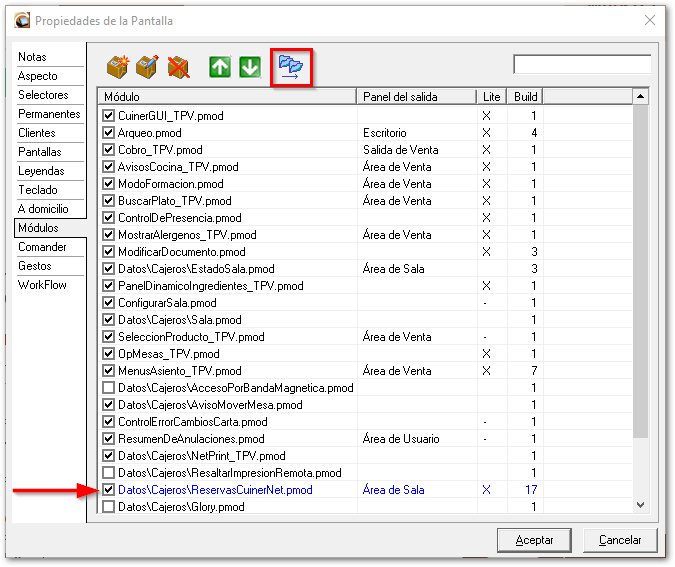Viewport: 675px width, 567px height.
Task: Switch to the Aspecto tab
Action: pyautogui.click(x=50, y=76)
